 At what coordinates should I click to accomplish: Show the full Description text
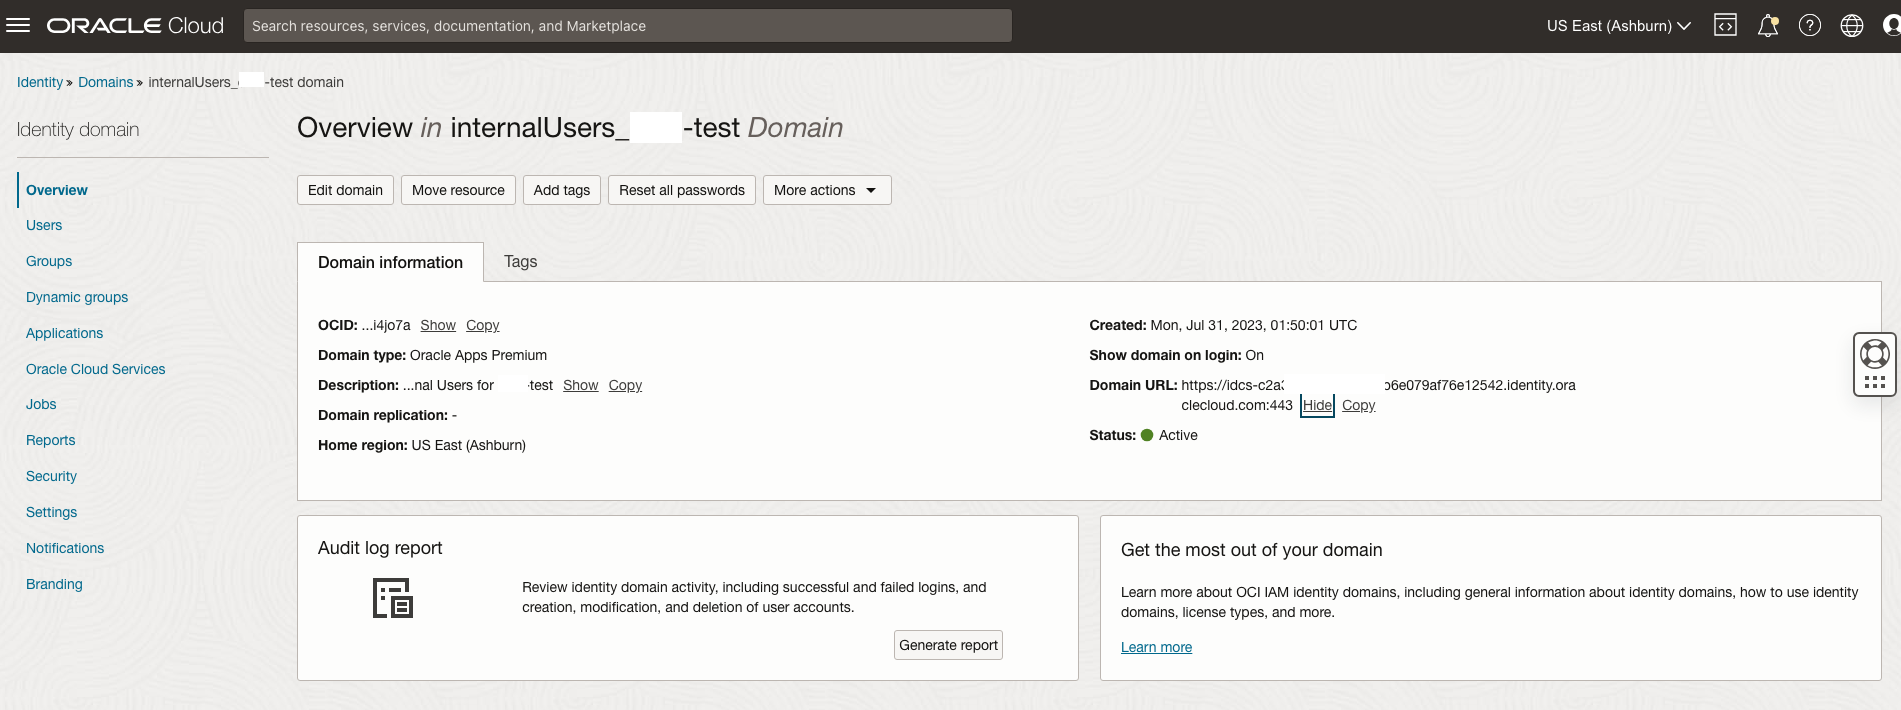tap(580, 385)
